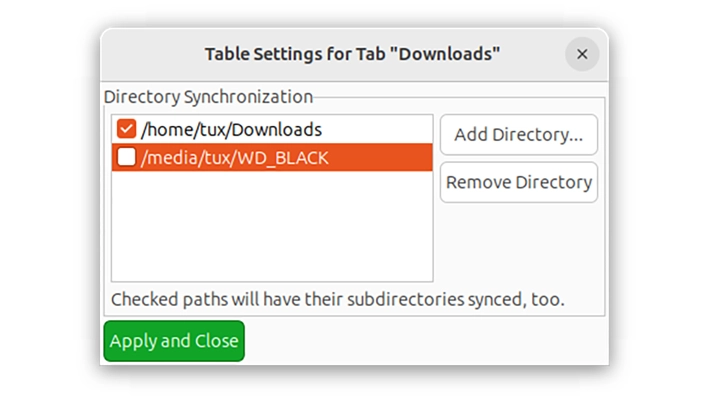Click the green Apply and Close button
Image resolution: width=710 pixels, height=400 pixels.
point(174,341)
